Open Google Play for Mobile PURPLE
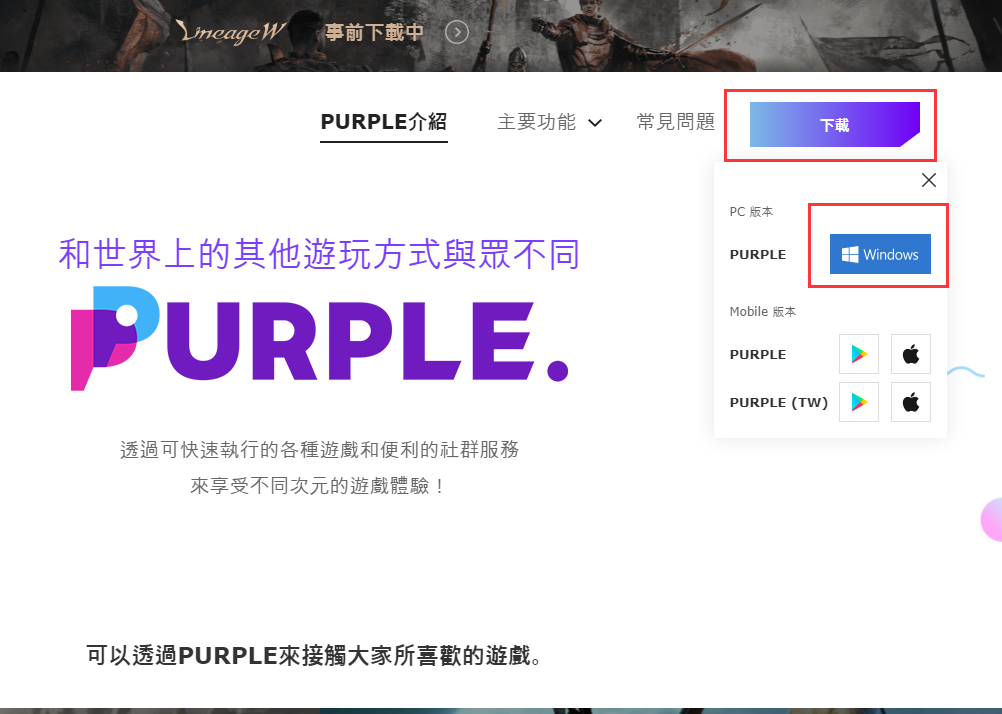The image size is (1002, 714). [x=859, y=353]
